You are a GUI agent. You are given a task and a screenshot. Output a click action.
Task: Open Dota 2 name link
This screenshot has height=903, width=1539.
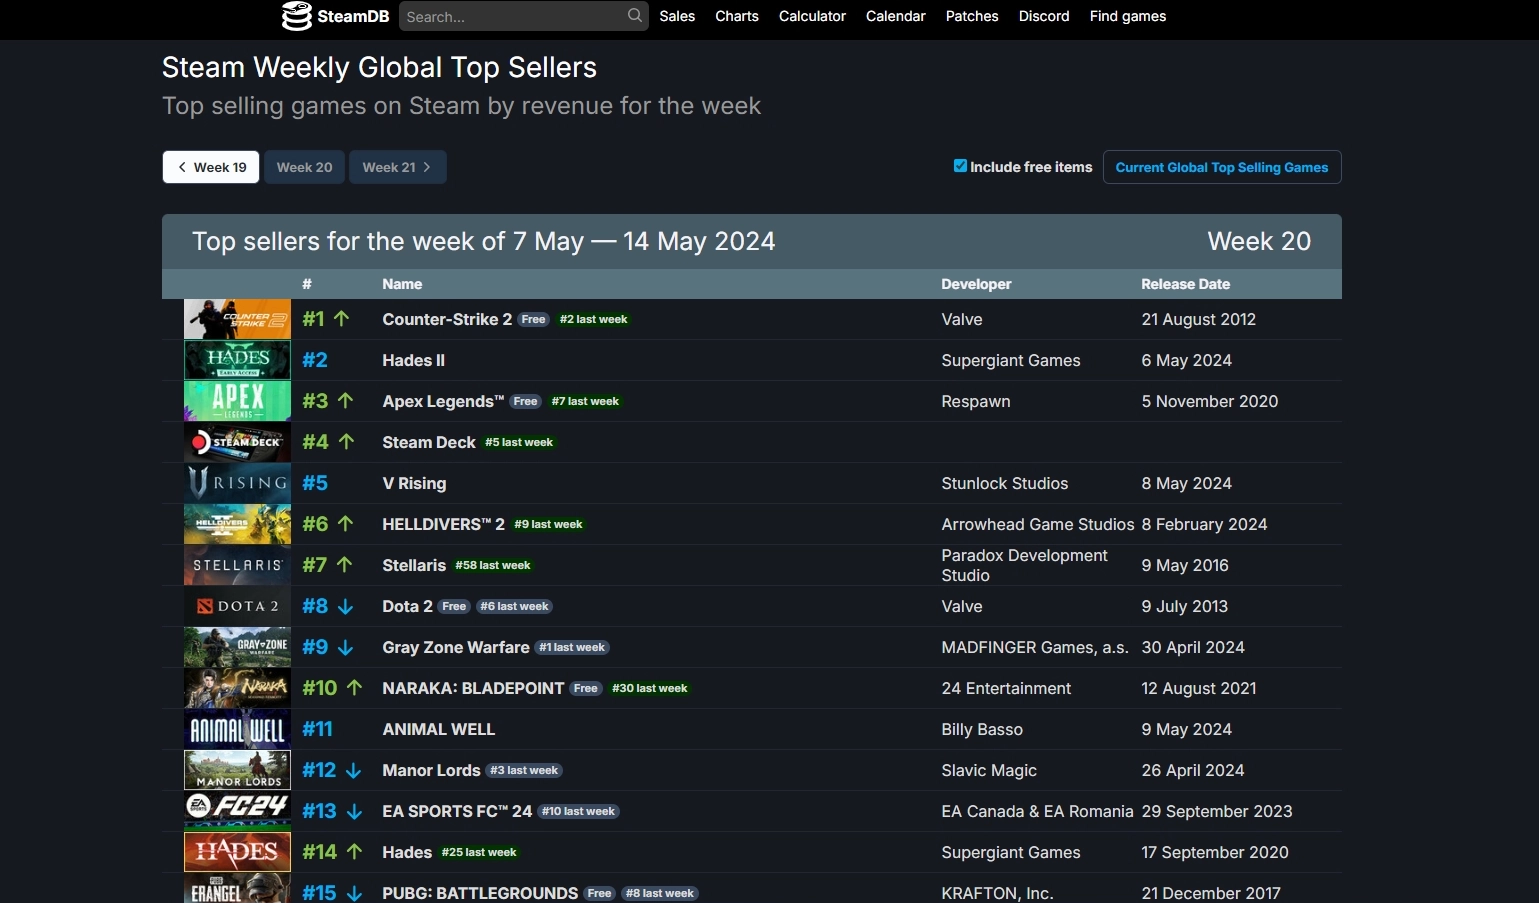tap(407, 606)
